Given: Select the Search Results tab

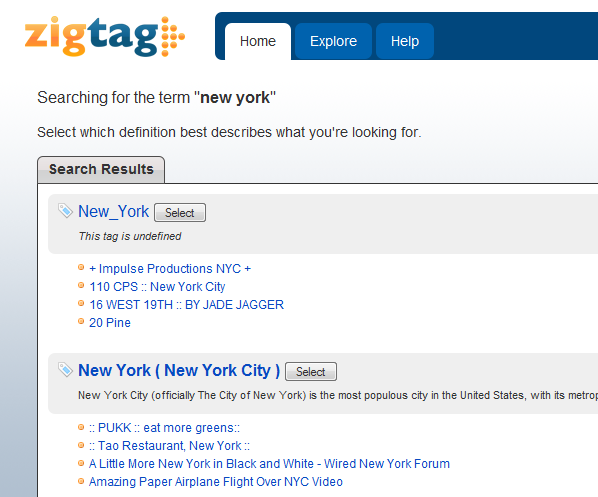Looking at the screenshot, I should pyautogui.click(x=101, y=169).
